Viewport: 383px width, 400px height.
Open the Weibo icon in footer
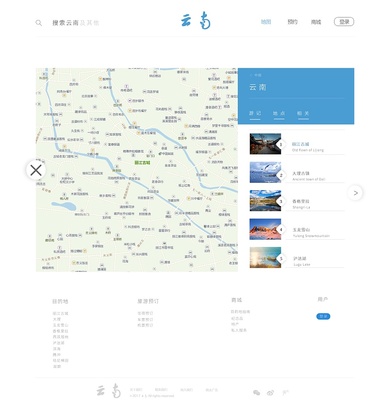tap(271, 393)
